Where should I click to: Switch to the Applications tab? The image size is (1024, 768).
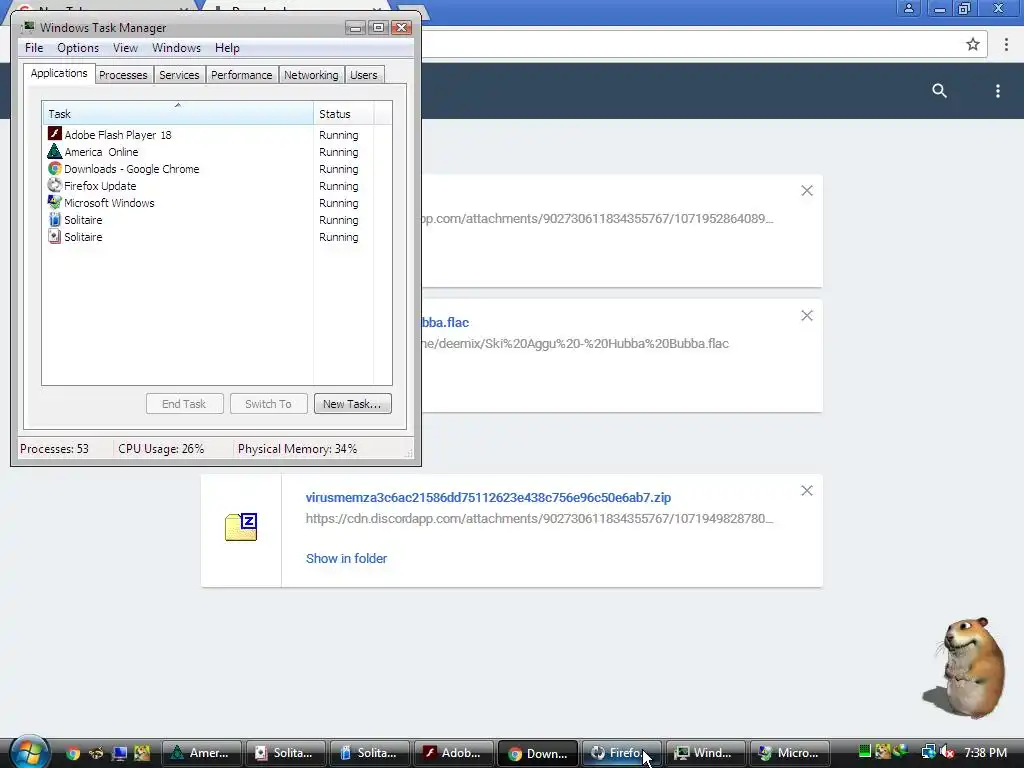pyautogui.click(x=59, y=73)
